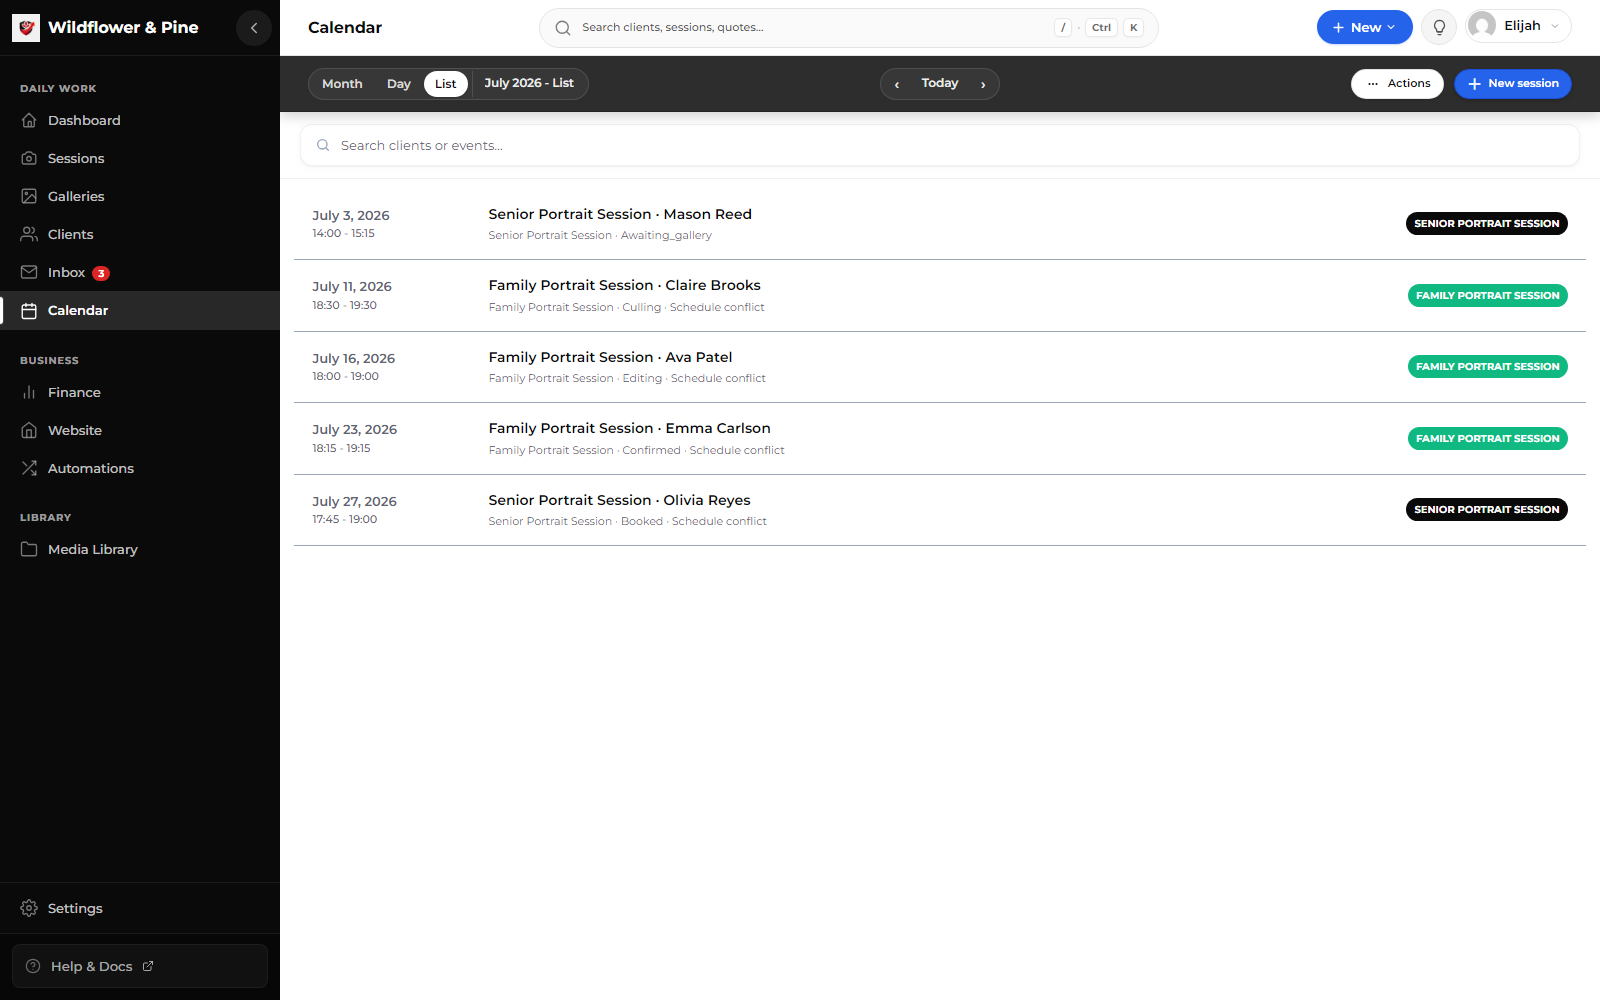Click the green session badge in Ava Patel row
1600x1000 pixels.
click(1488, 367)
